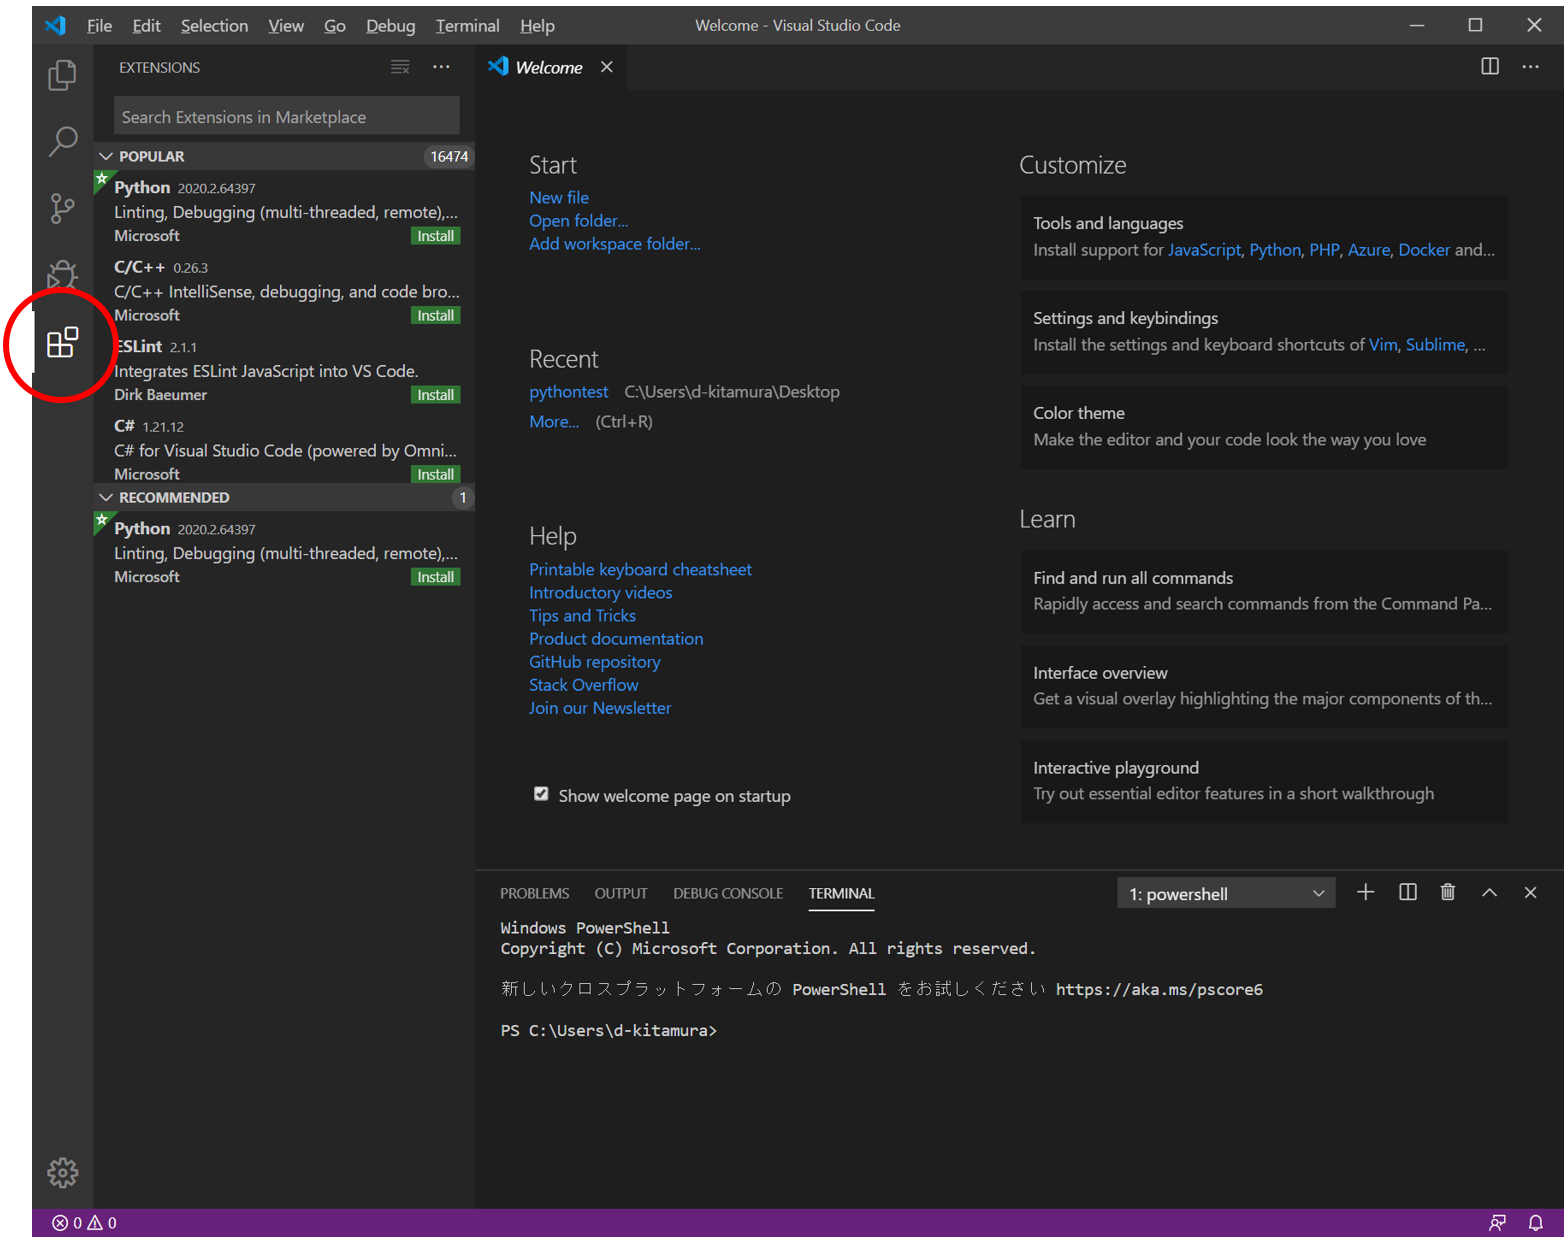Open the Introductory videos link

coord(601,592)
